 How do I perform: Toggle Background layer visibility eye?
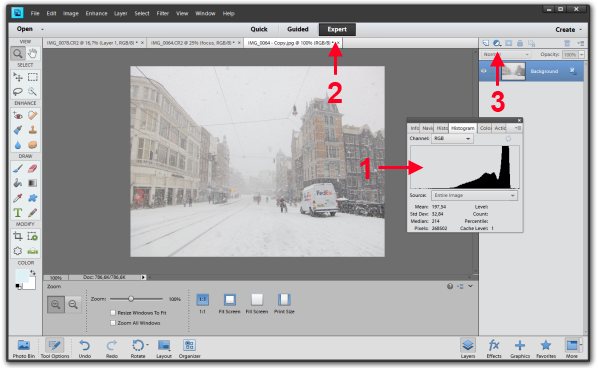pos(484,71)
